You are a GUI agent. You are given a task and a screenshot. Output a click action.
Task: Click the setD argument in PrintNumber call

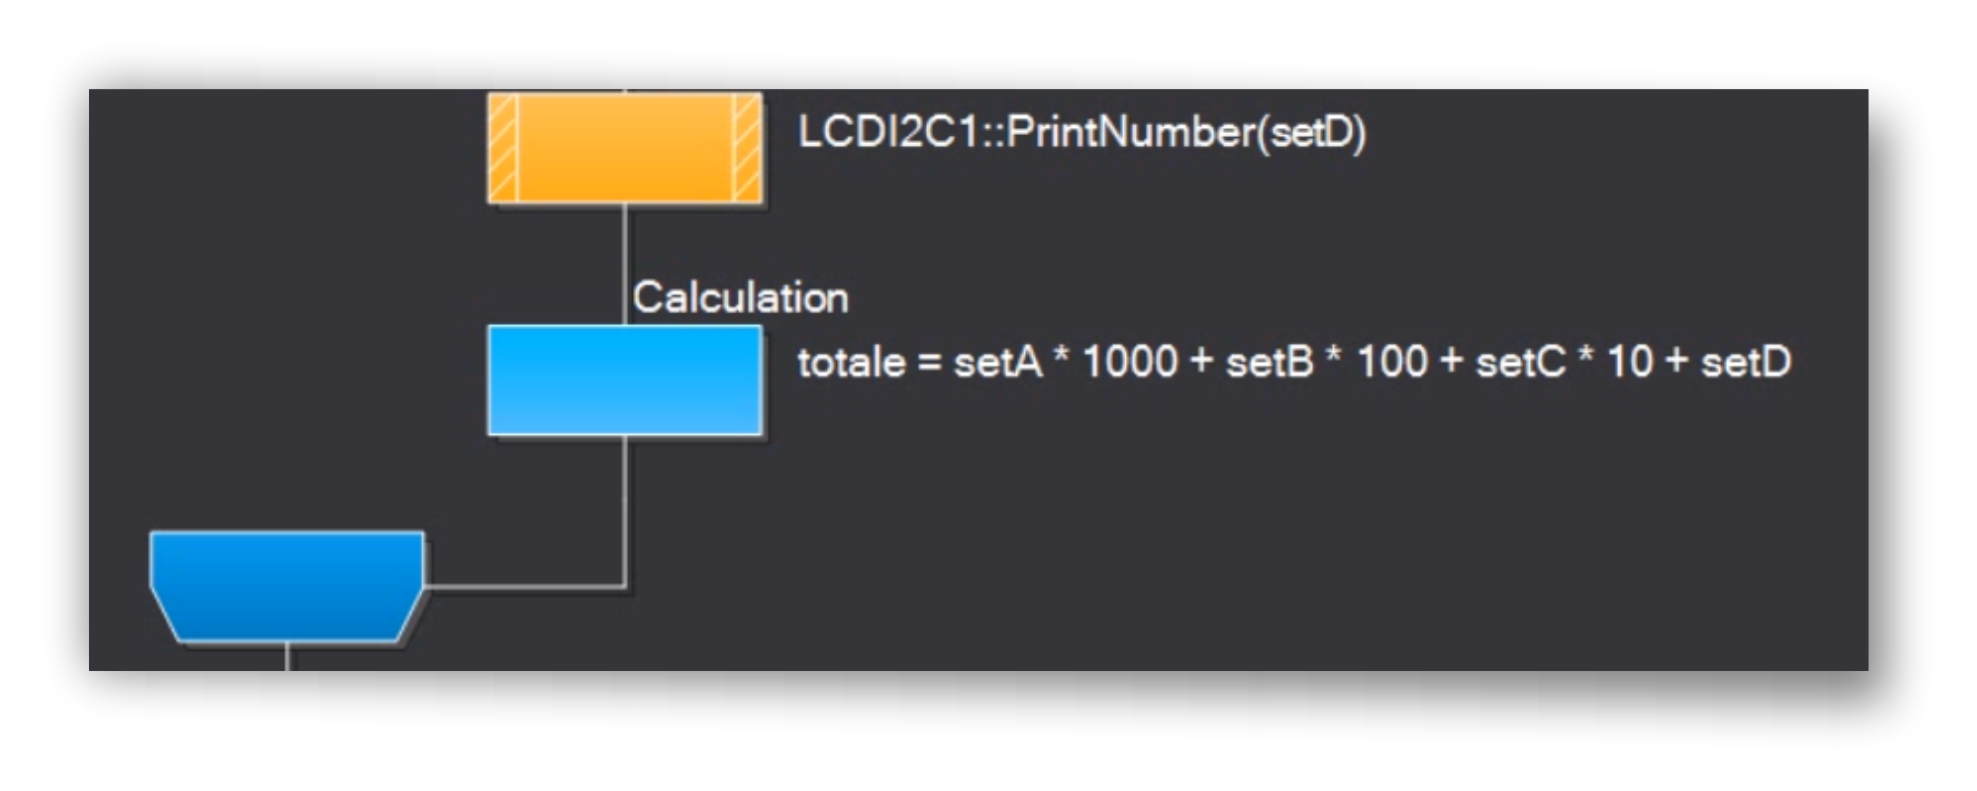(x=1312, y=133)
